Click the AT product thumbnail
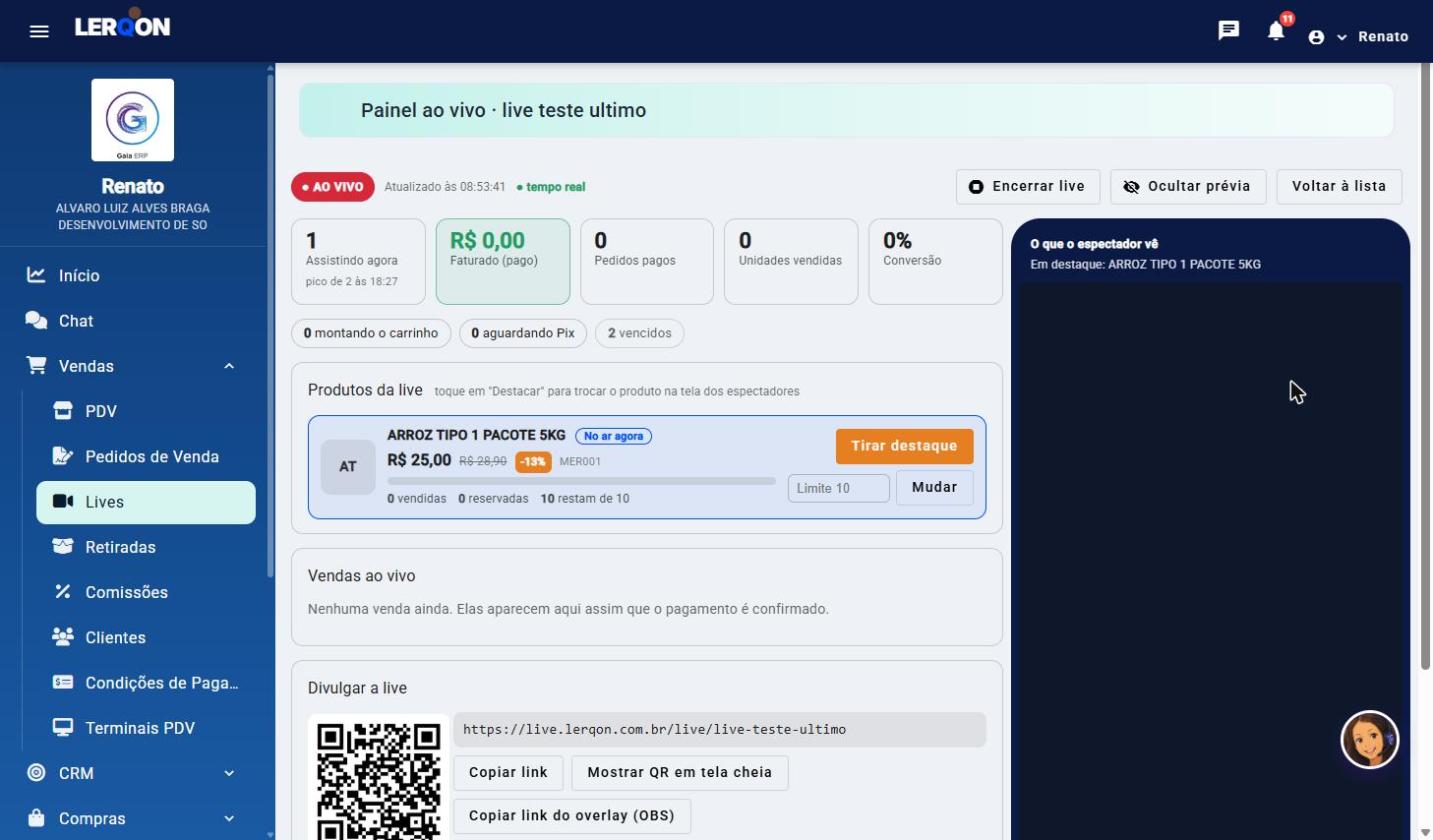 (x=348, y=466)
